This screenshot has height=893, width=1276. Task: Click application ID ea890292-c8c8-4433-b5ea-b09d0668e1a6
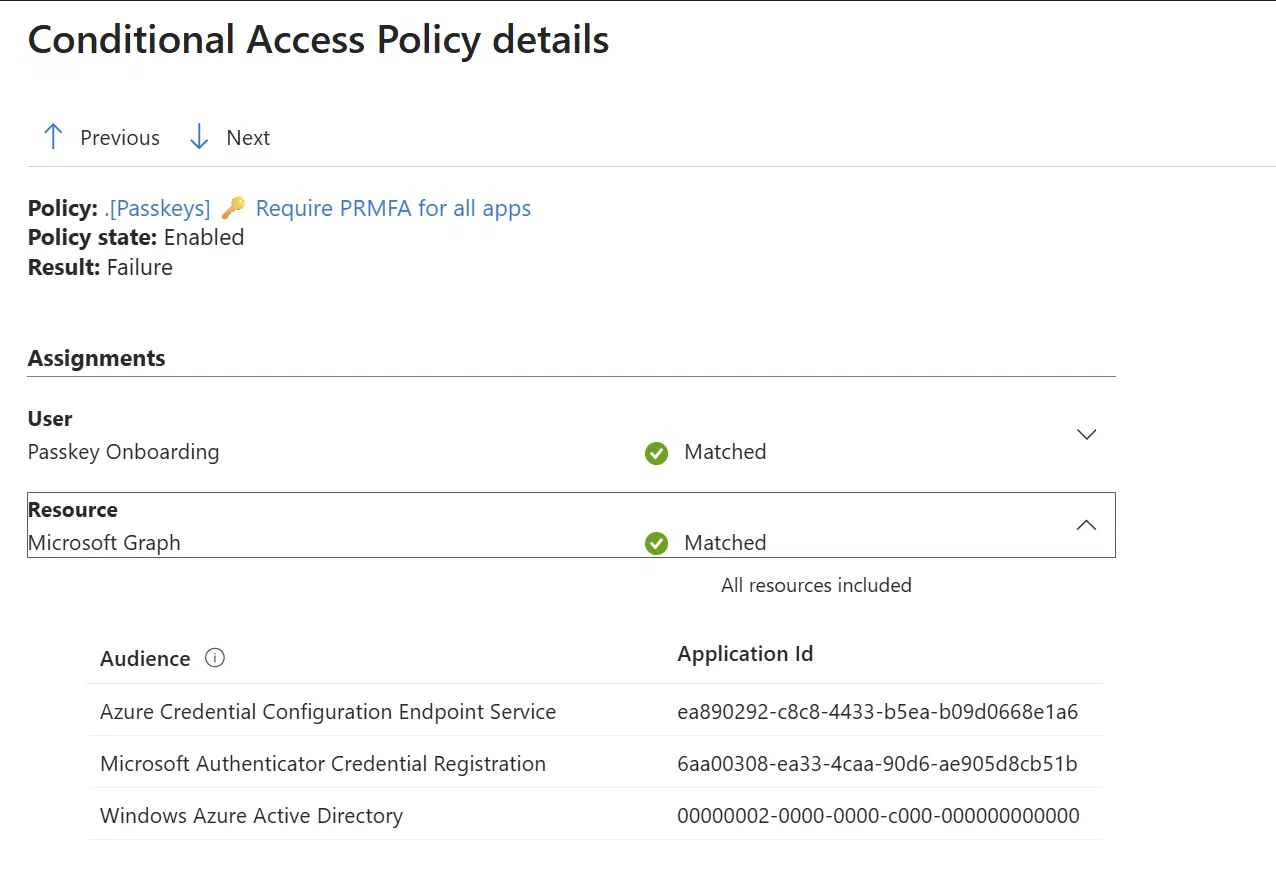[878, 712]
